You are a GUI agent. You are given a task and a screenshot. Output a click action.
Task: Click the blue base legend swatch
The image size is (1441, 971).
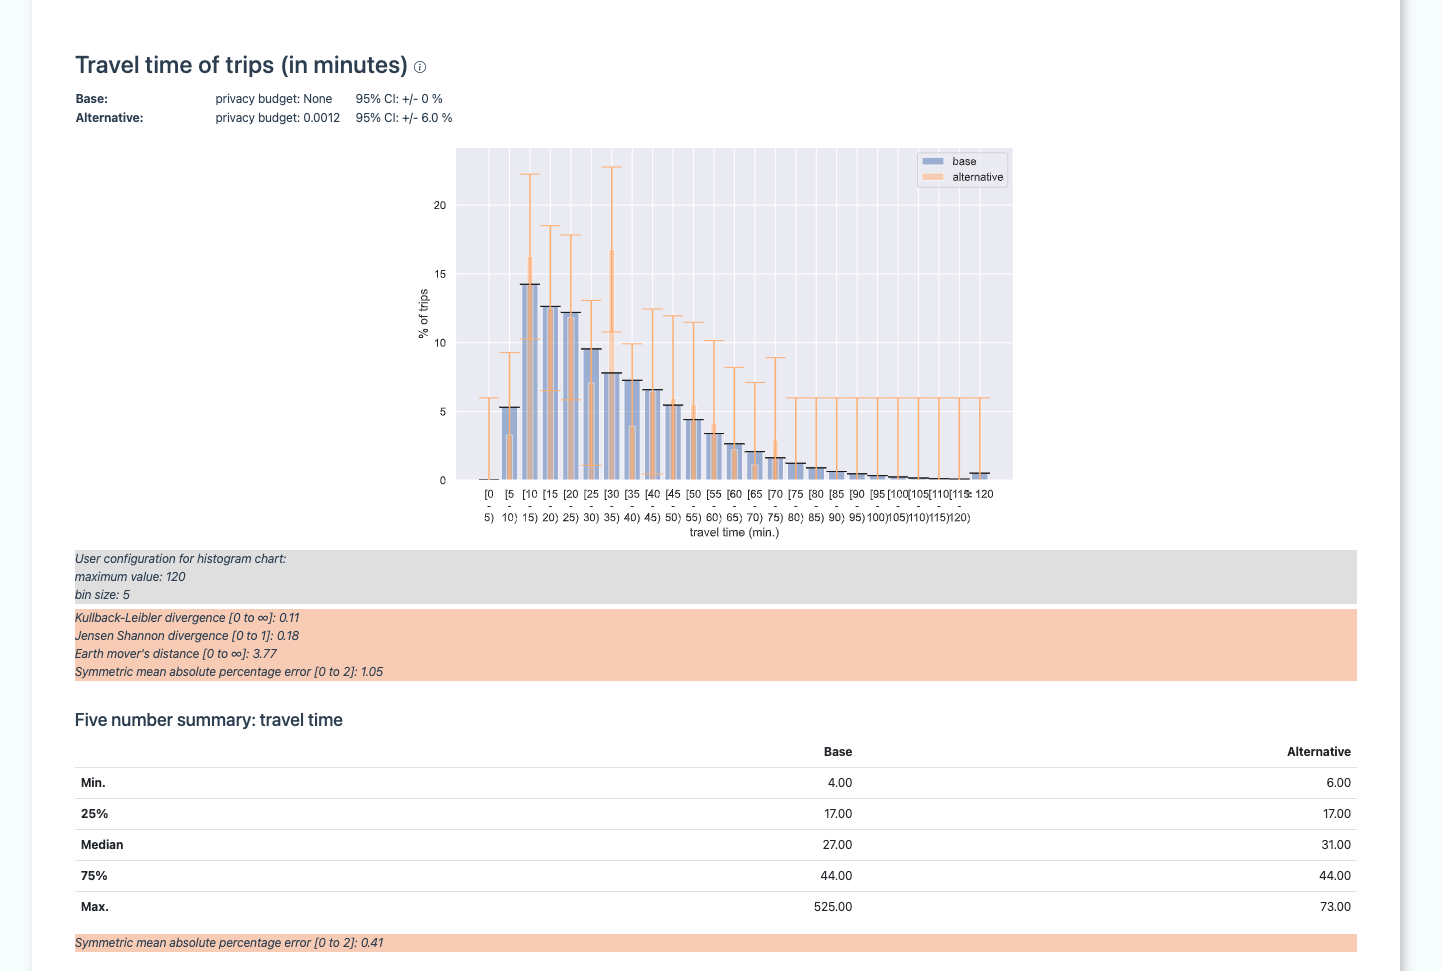[933, 161]
